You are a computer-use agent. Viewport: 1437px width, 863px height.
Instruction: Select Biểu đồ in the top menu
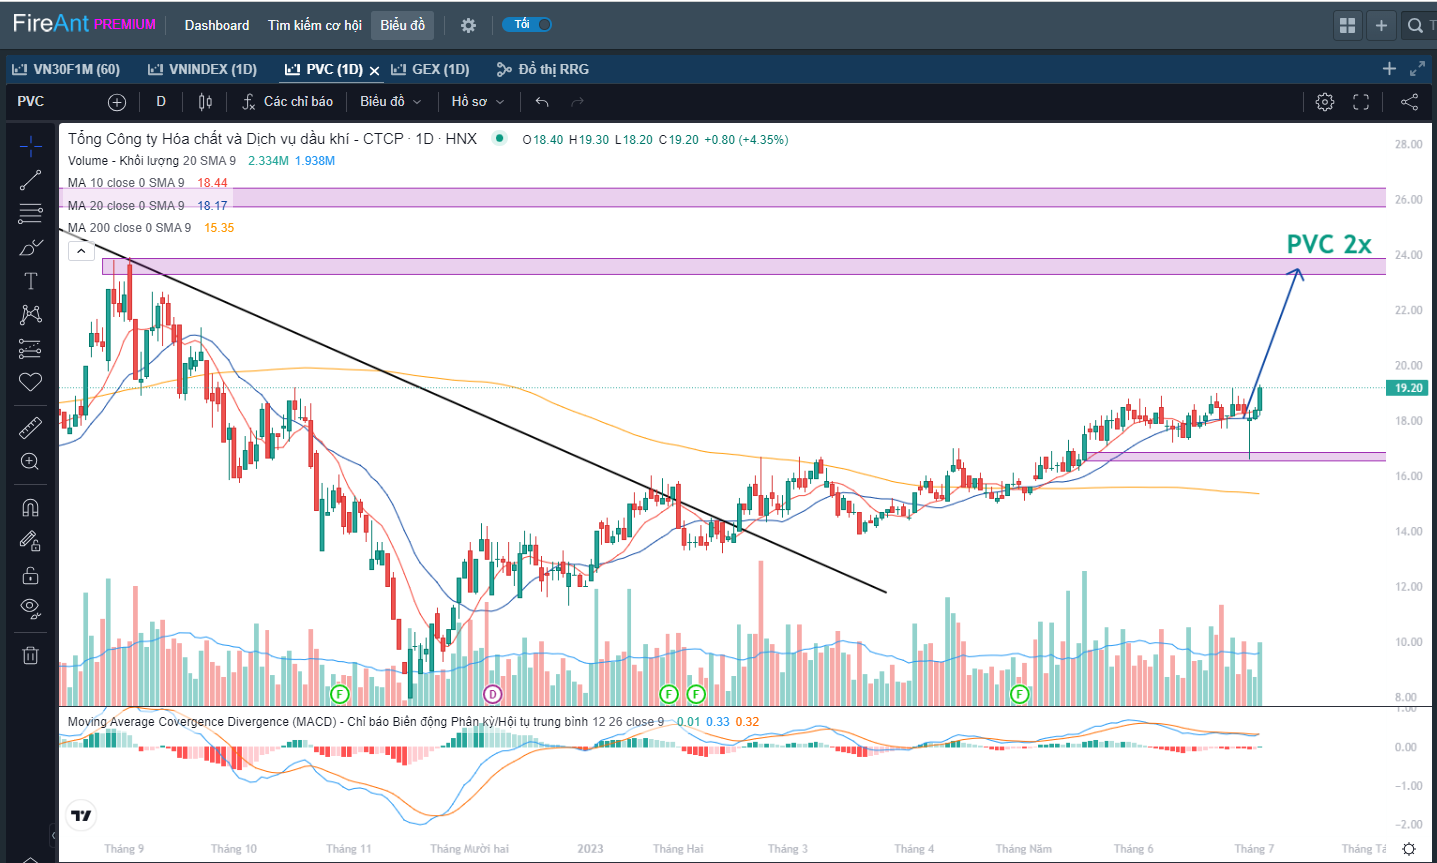coord(402,25)
